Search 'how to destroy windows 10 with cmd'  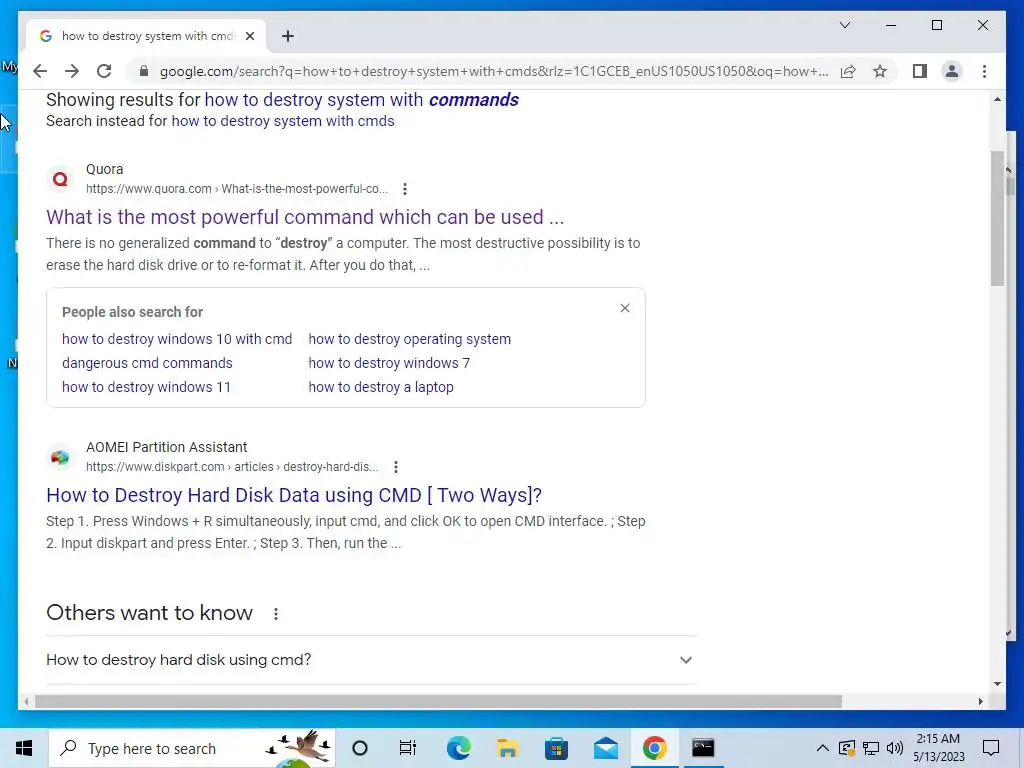tap(177, 339)
